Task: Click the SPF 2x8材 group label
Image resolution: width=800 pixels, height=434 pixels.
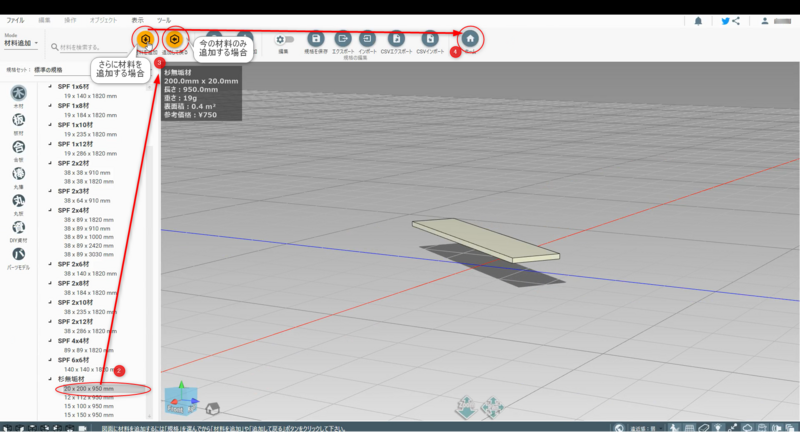Action: pos(73,284)
